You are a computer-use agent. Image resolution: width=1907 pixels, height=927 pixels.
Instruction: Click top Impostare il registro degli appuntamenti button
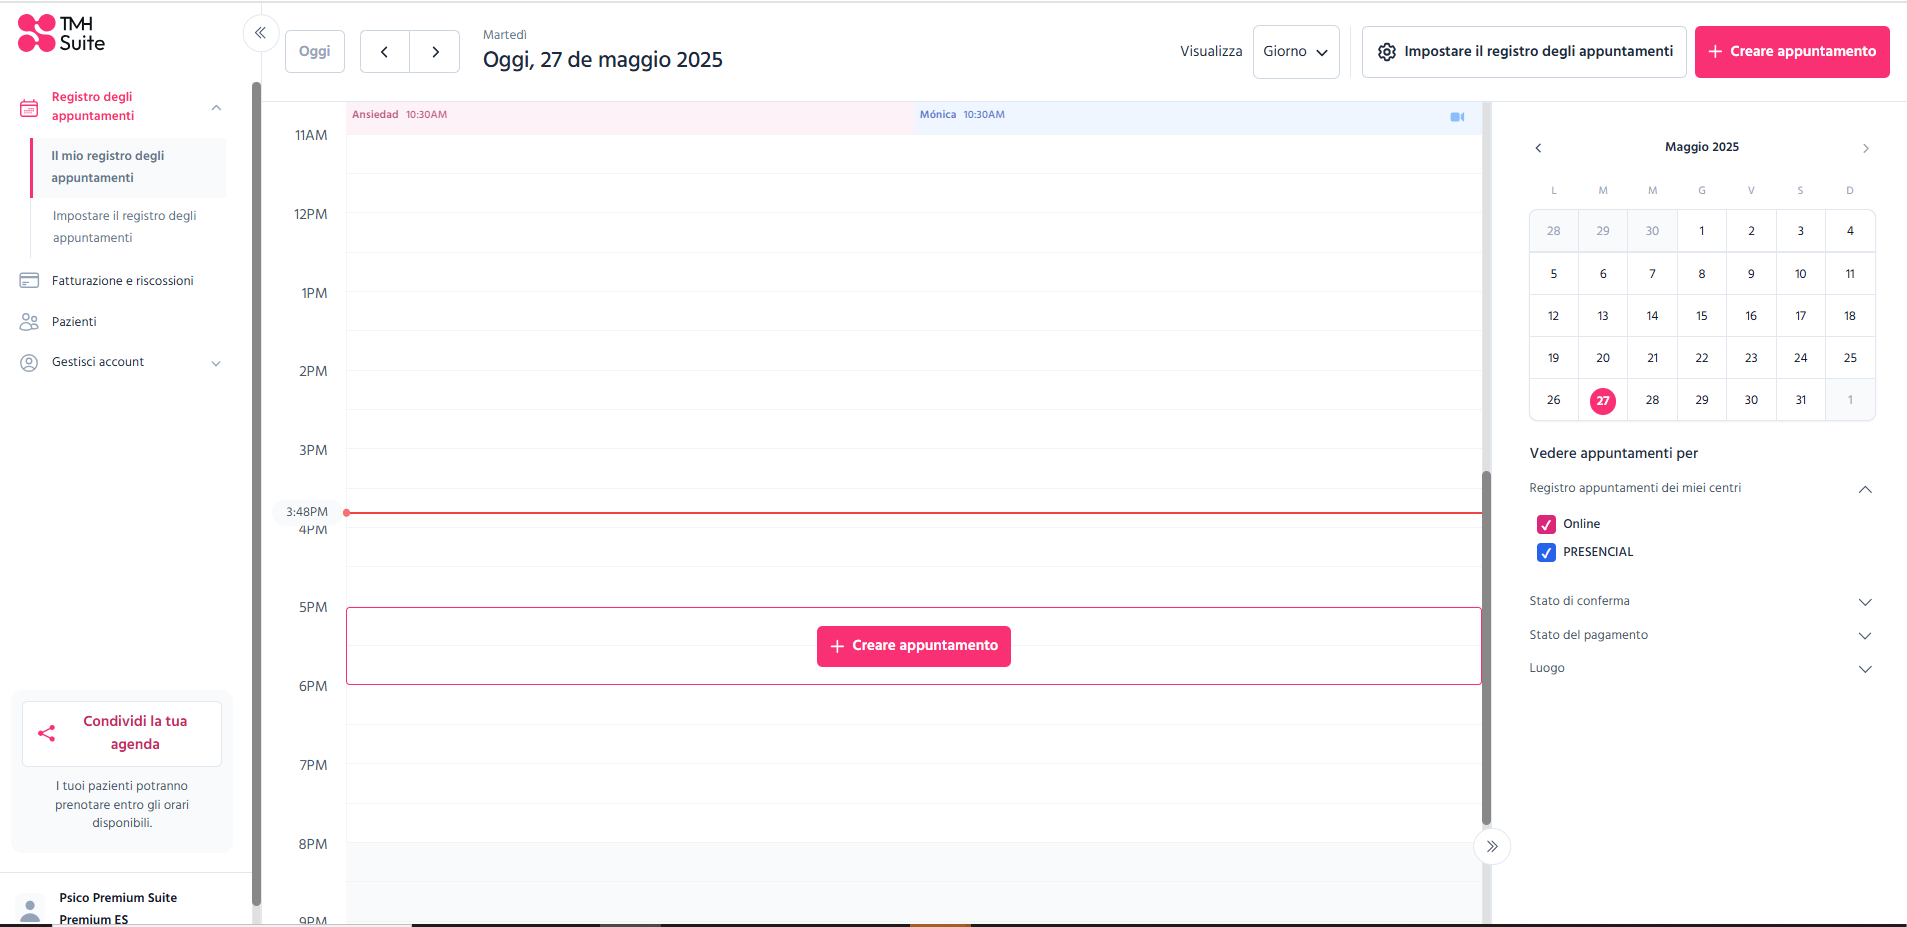click(1523, 52)
